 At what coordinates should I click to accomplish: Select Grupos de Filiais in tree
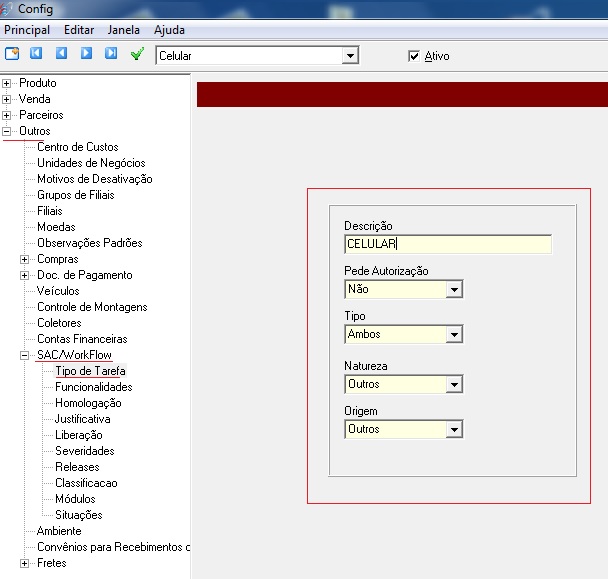[x=76, y=195]
